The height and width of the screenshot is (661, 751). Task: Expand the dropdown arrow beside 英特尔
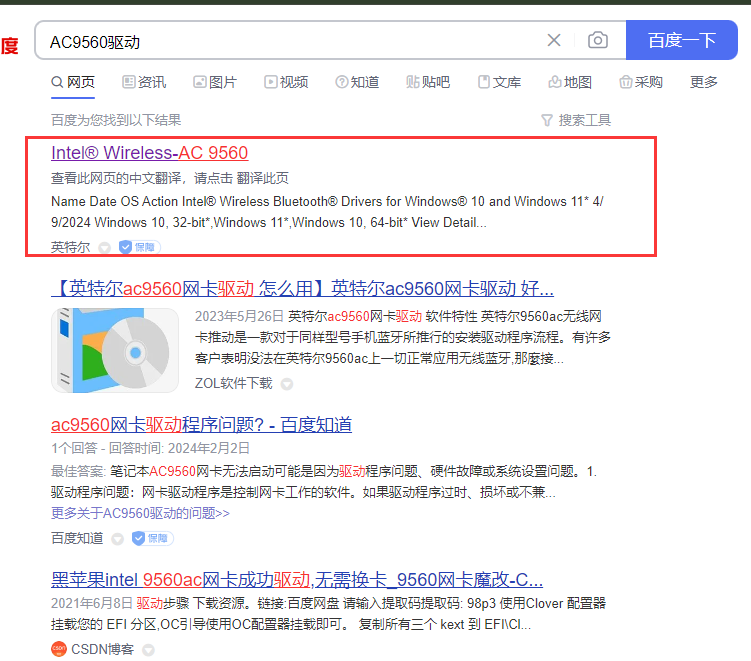tap(104, 248)
